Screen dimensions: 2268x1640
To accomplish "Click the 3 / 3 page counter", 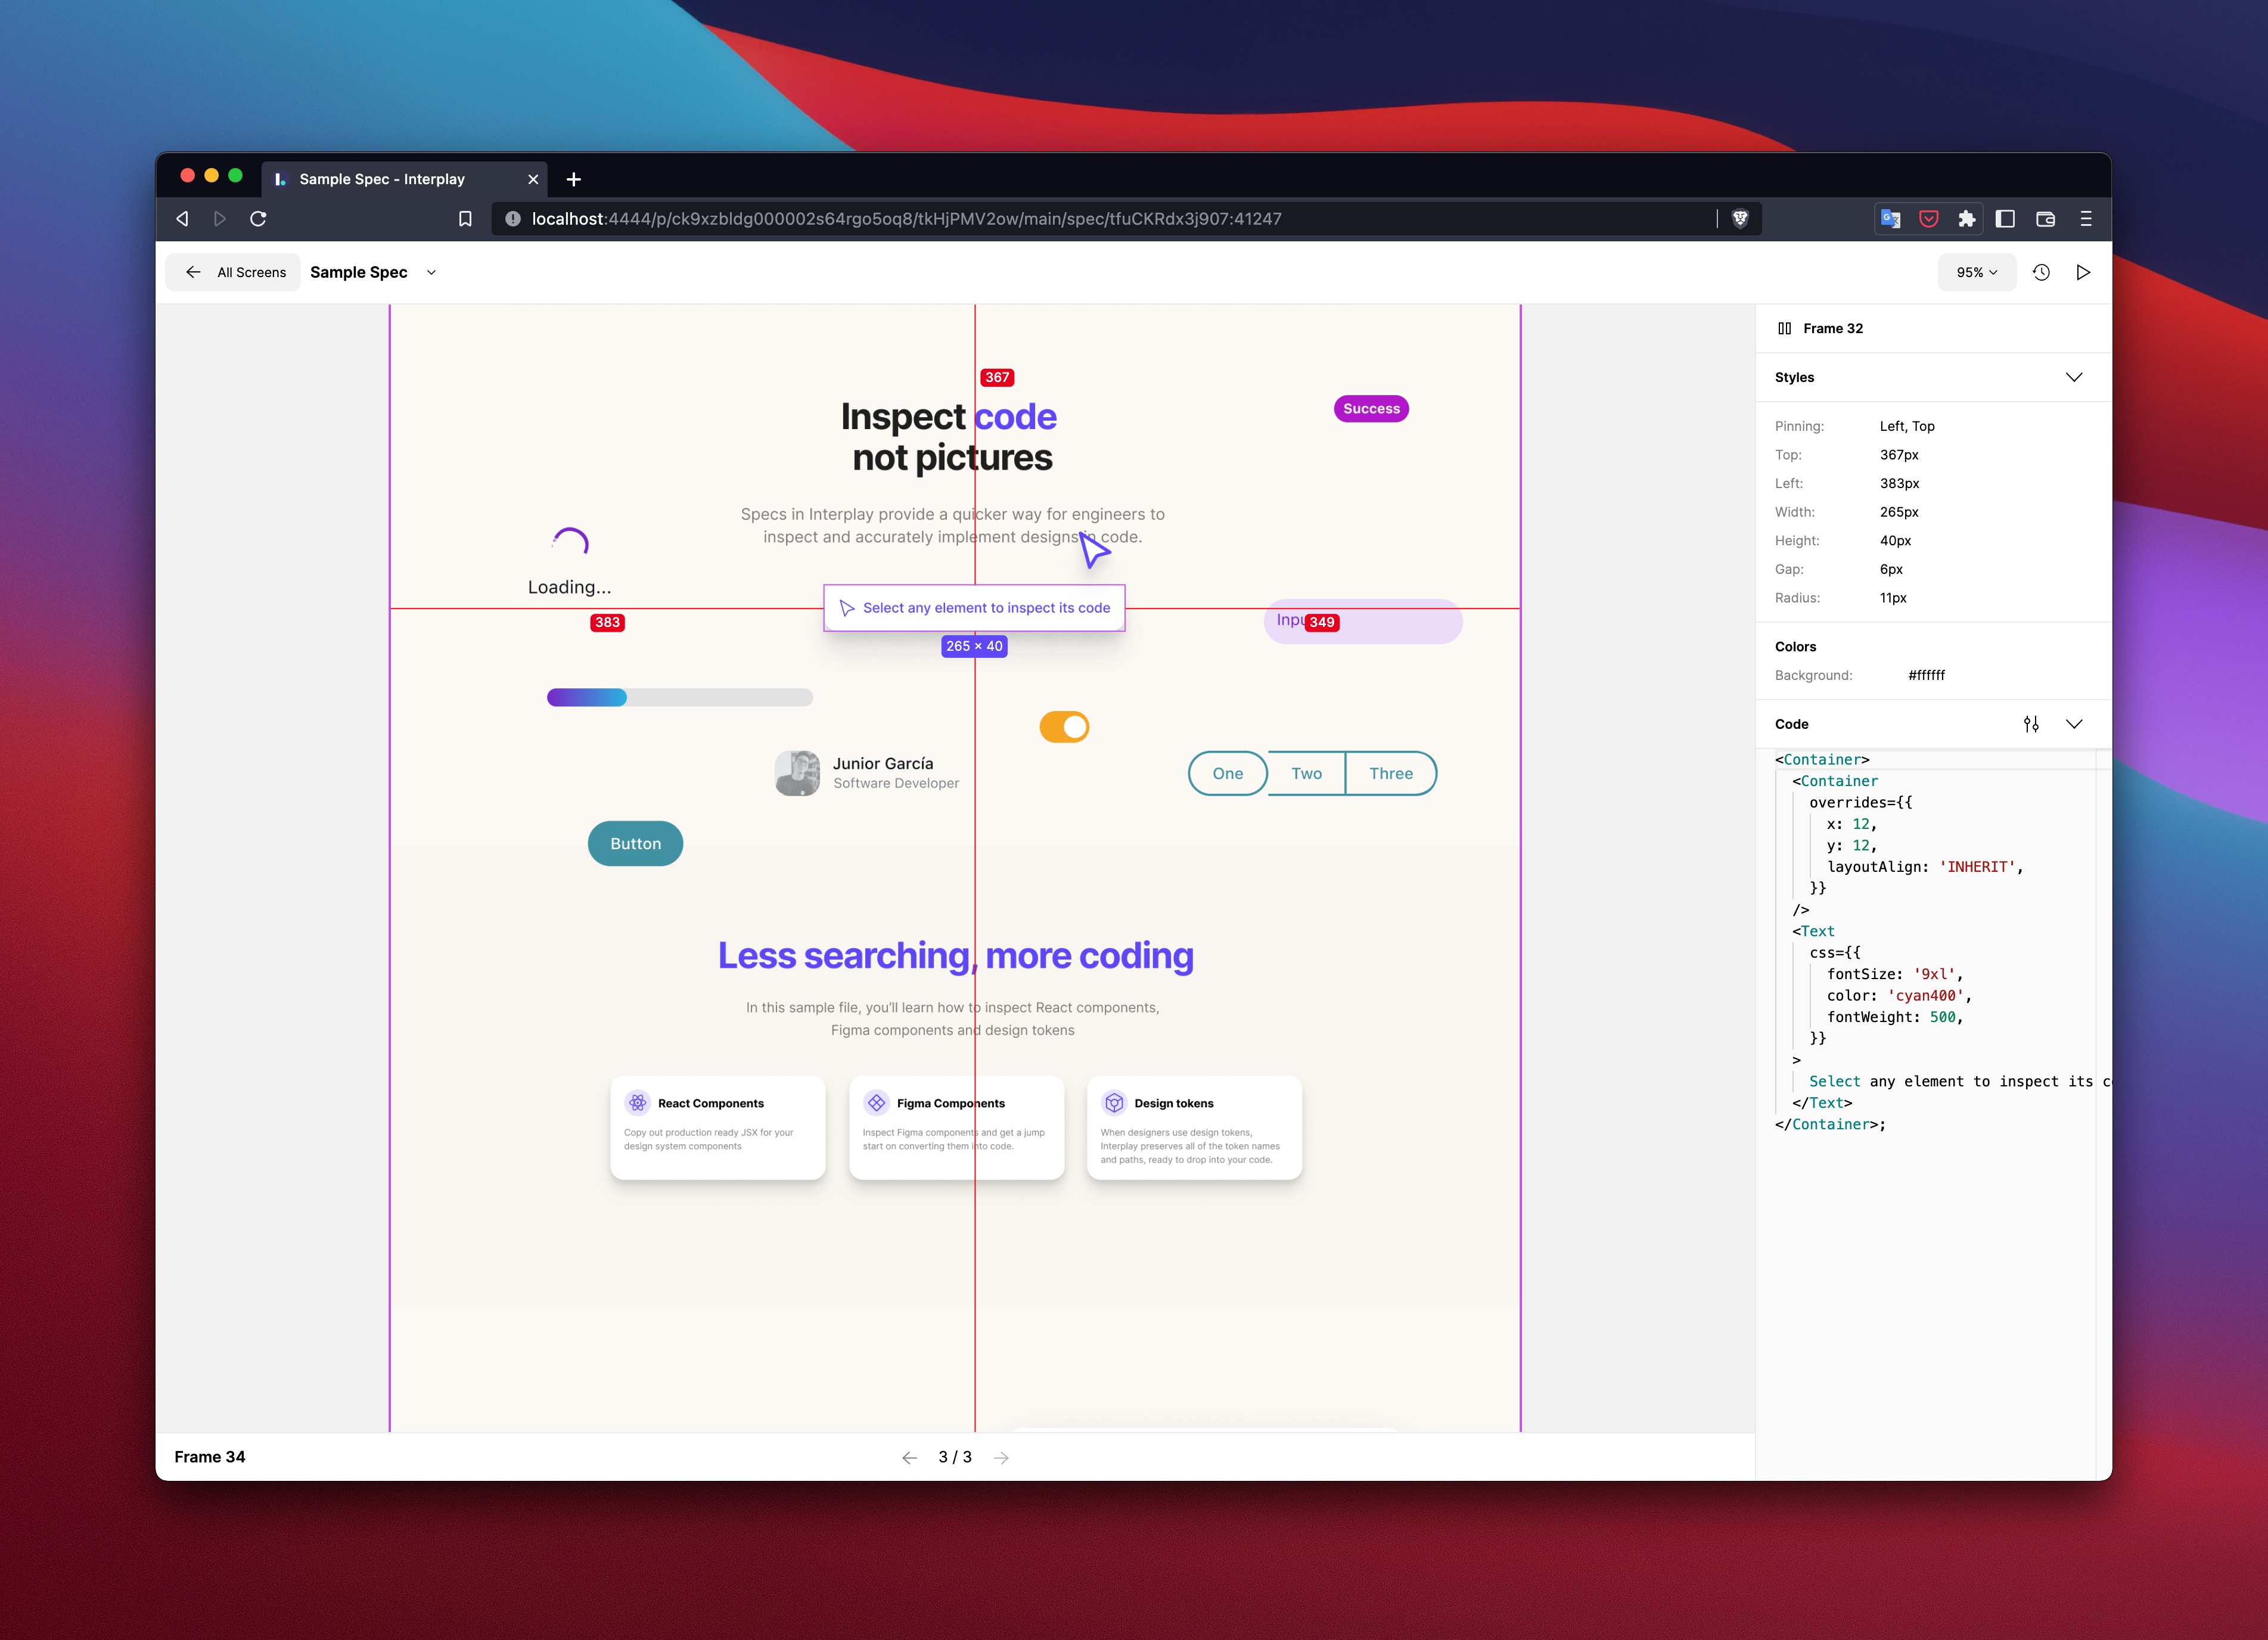I will pyautogui.click(x=954, y=1458).
